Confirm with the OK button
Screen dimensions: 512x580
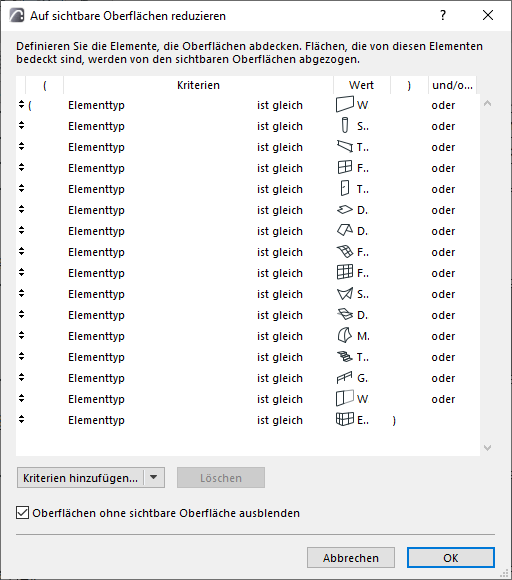pyautogui.click(x=451, y=557)
